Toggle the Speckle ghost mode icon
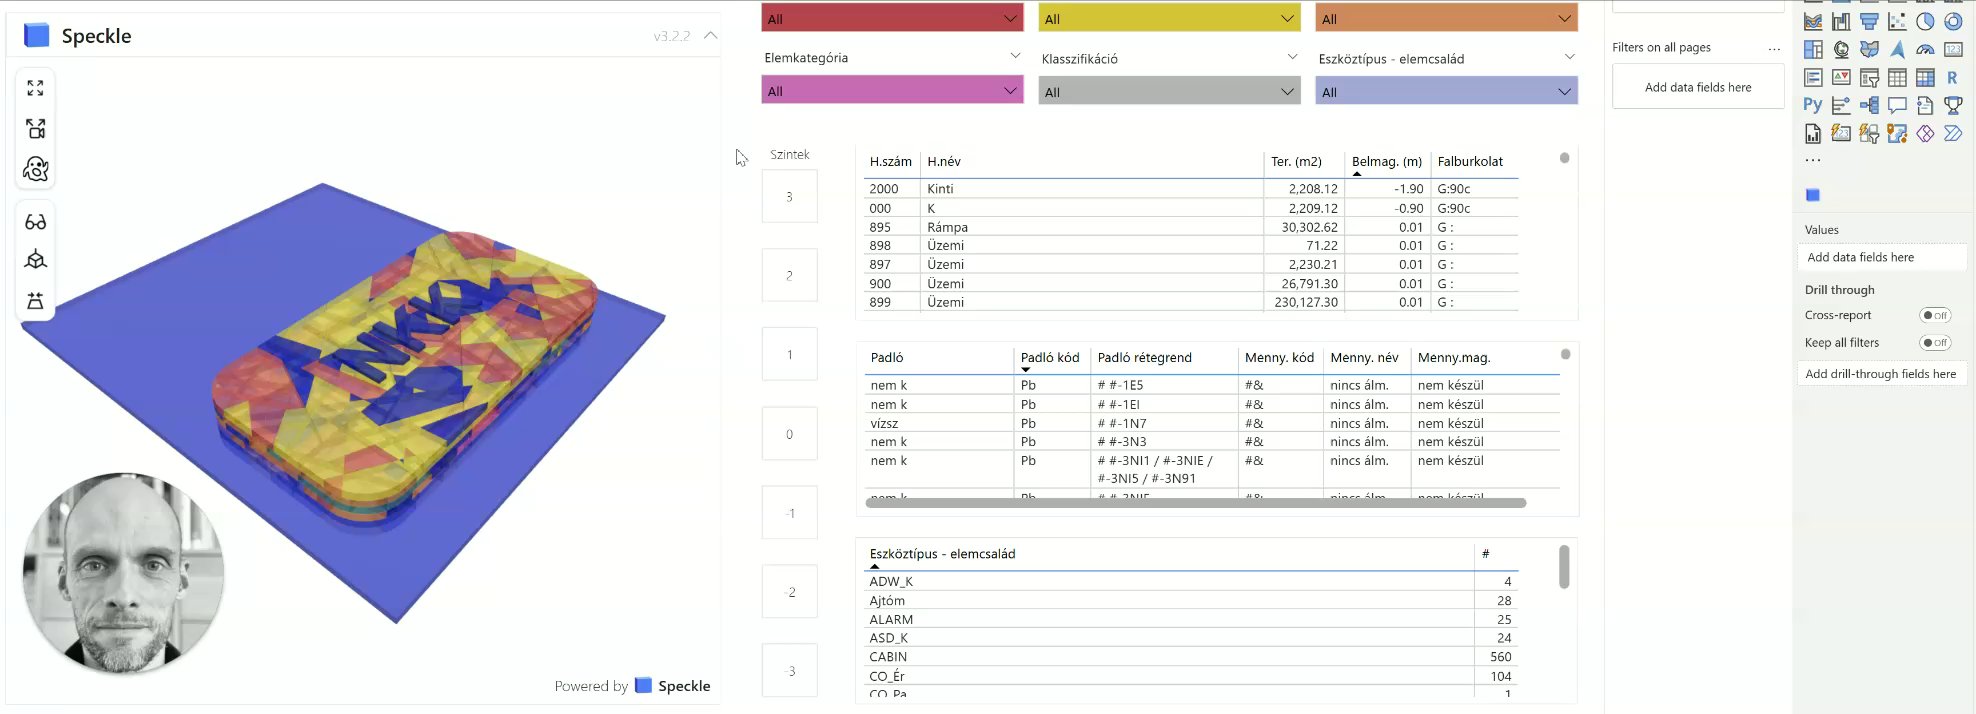 (x=36, y=169)
